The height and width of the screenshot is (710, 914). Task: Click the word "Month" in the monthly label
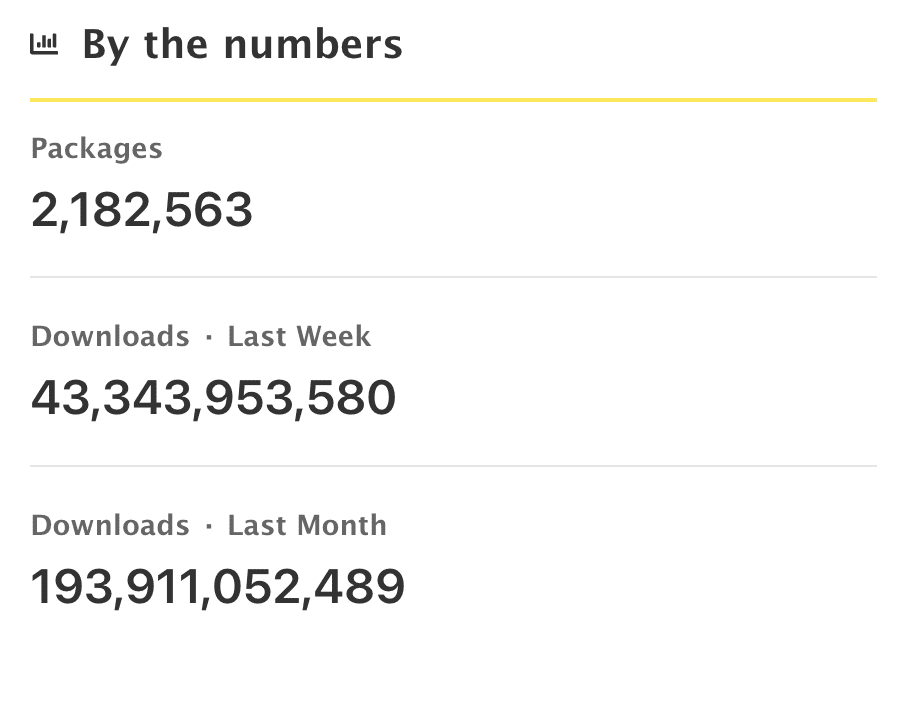tap(342, 525)
